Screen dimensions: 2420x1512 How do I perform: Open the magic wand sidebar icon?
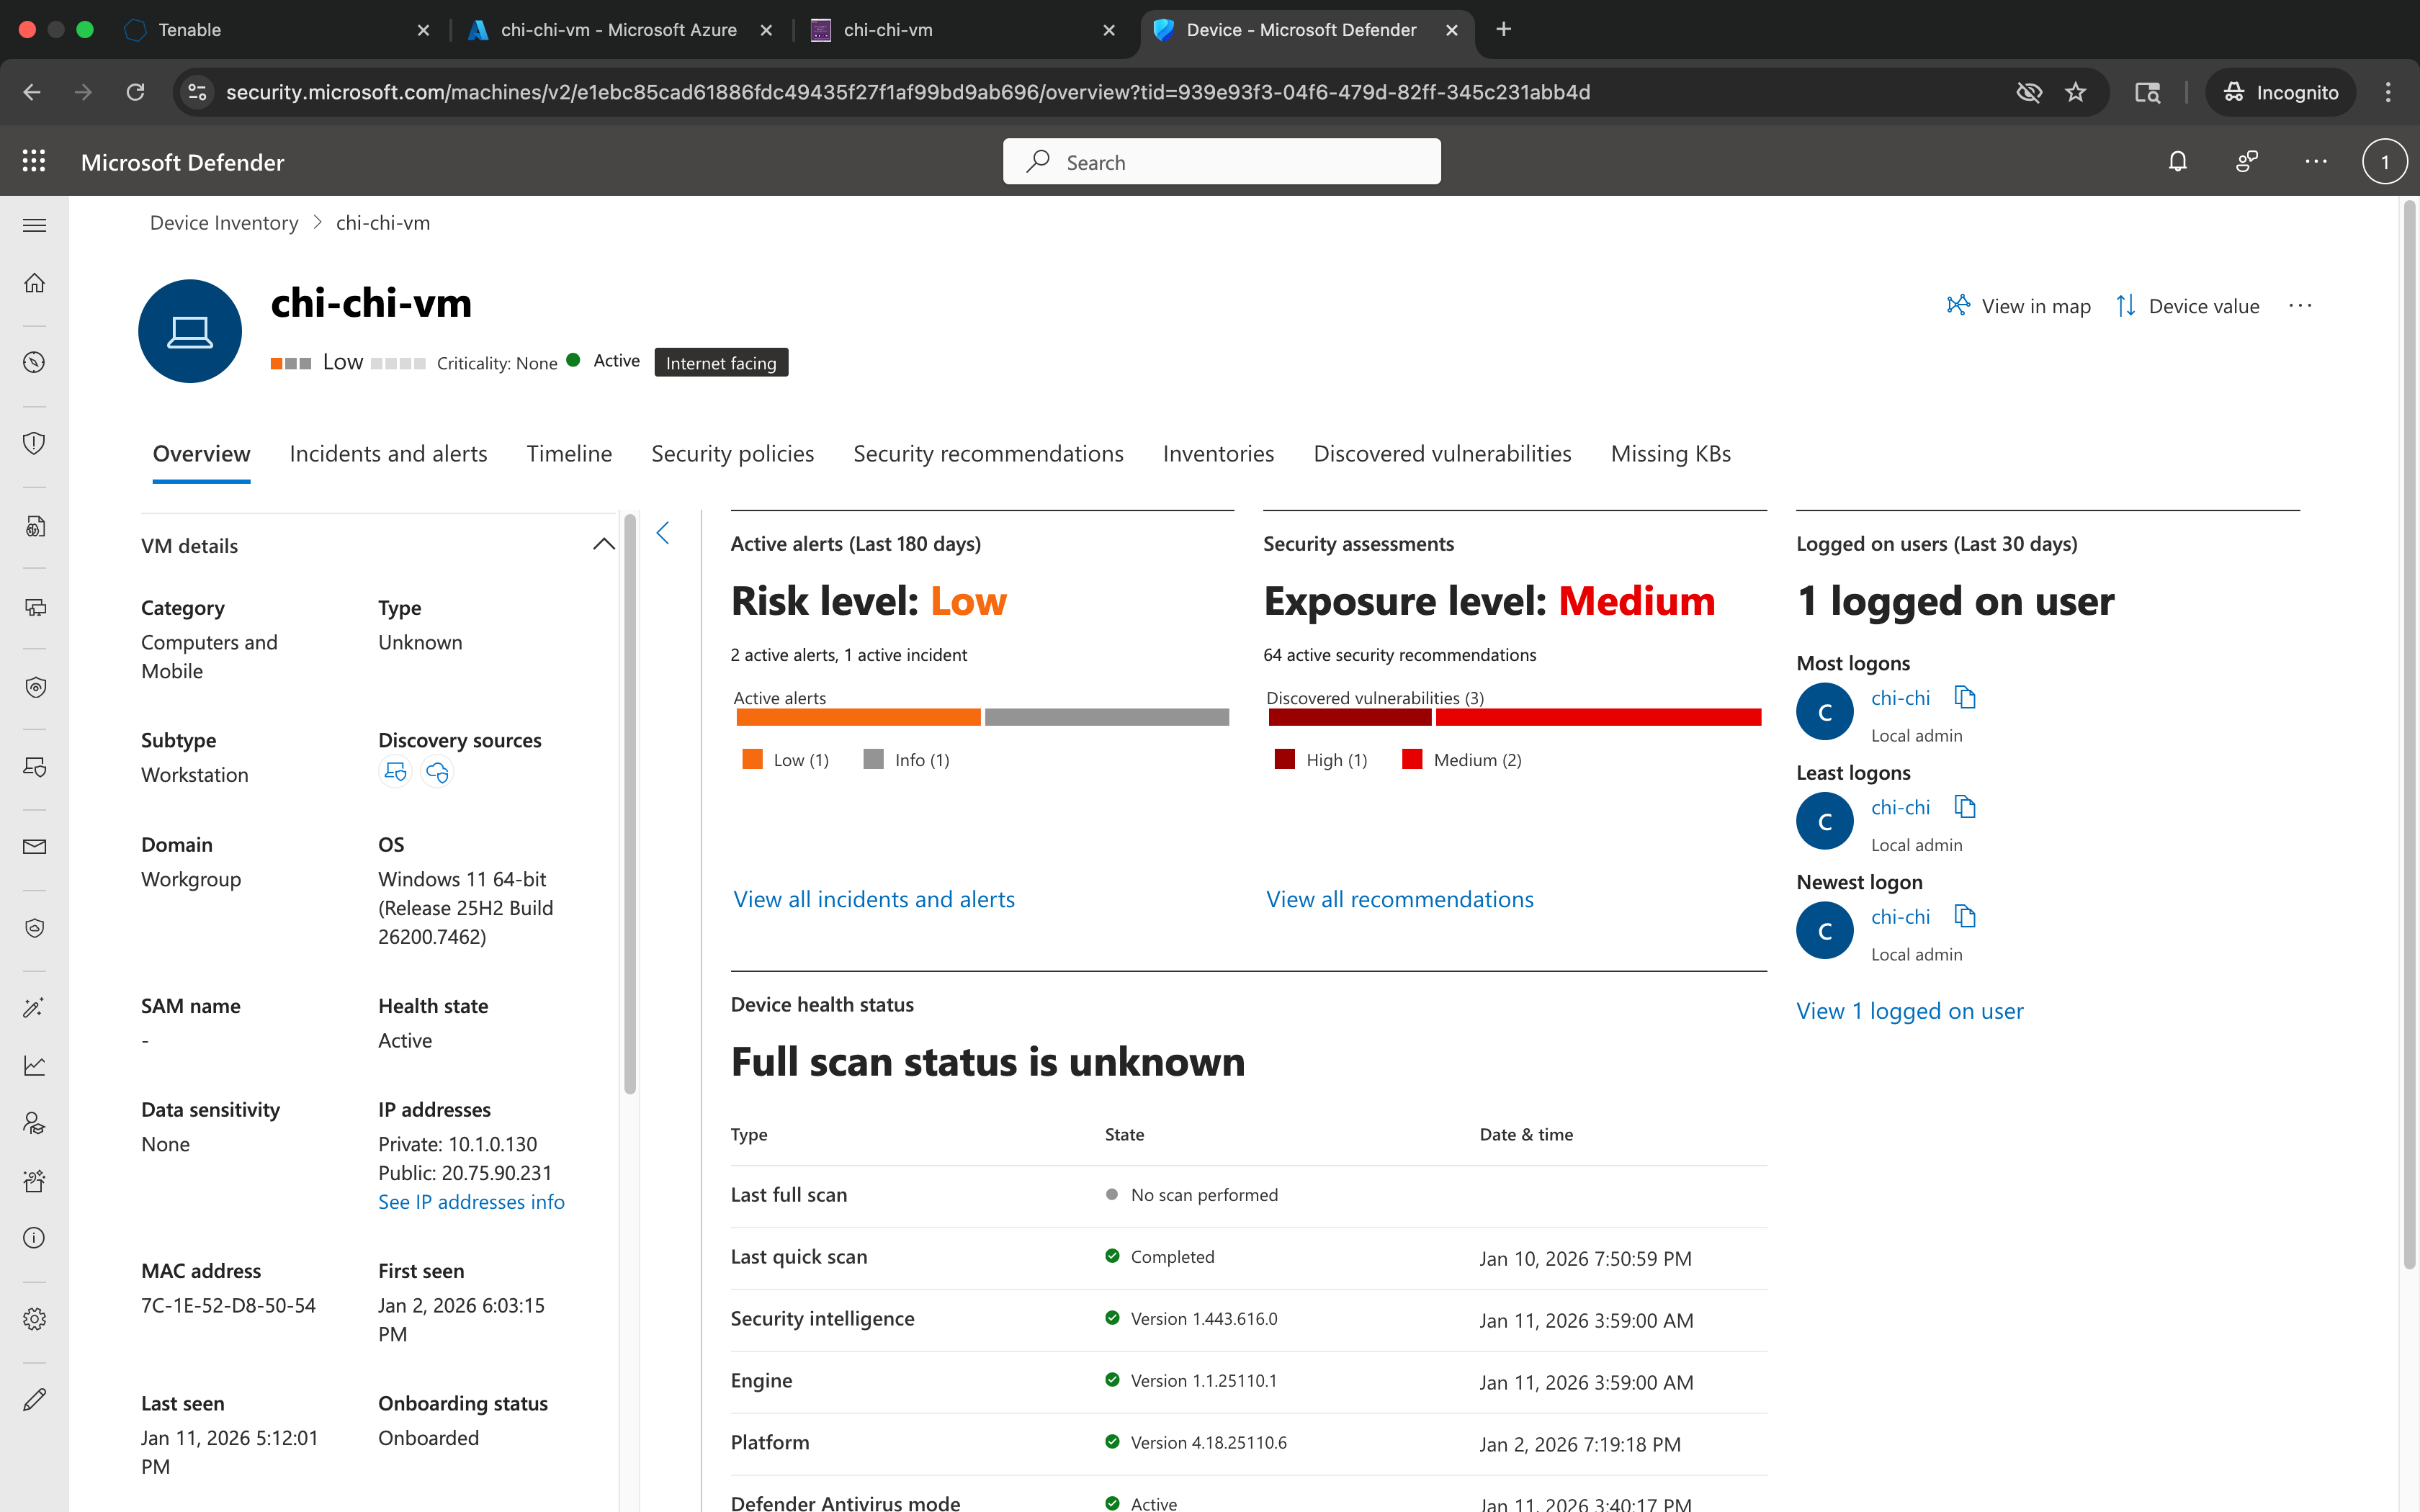[34, 1008]
